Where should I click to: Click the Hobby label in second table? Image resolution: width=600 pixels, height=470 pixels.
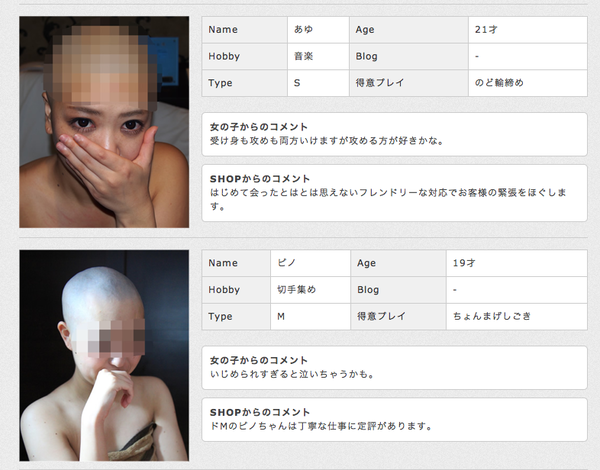[224, 290]
